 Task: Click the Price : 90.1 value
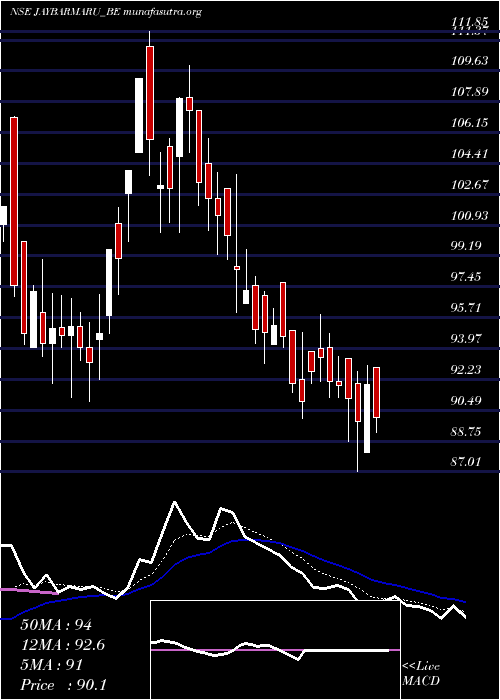coord(63,684)
